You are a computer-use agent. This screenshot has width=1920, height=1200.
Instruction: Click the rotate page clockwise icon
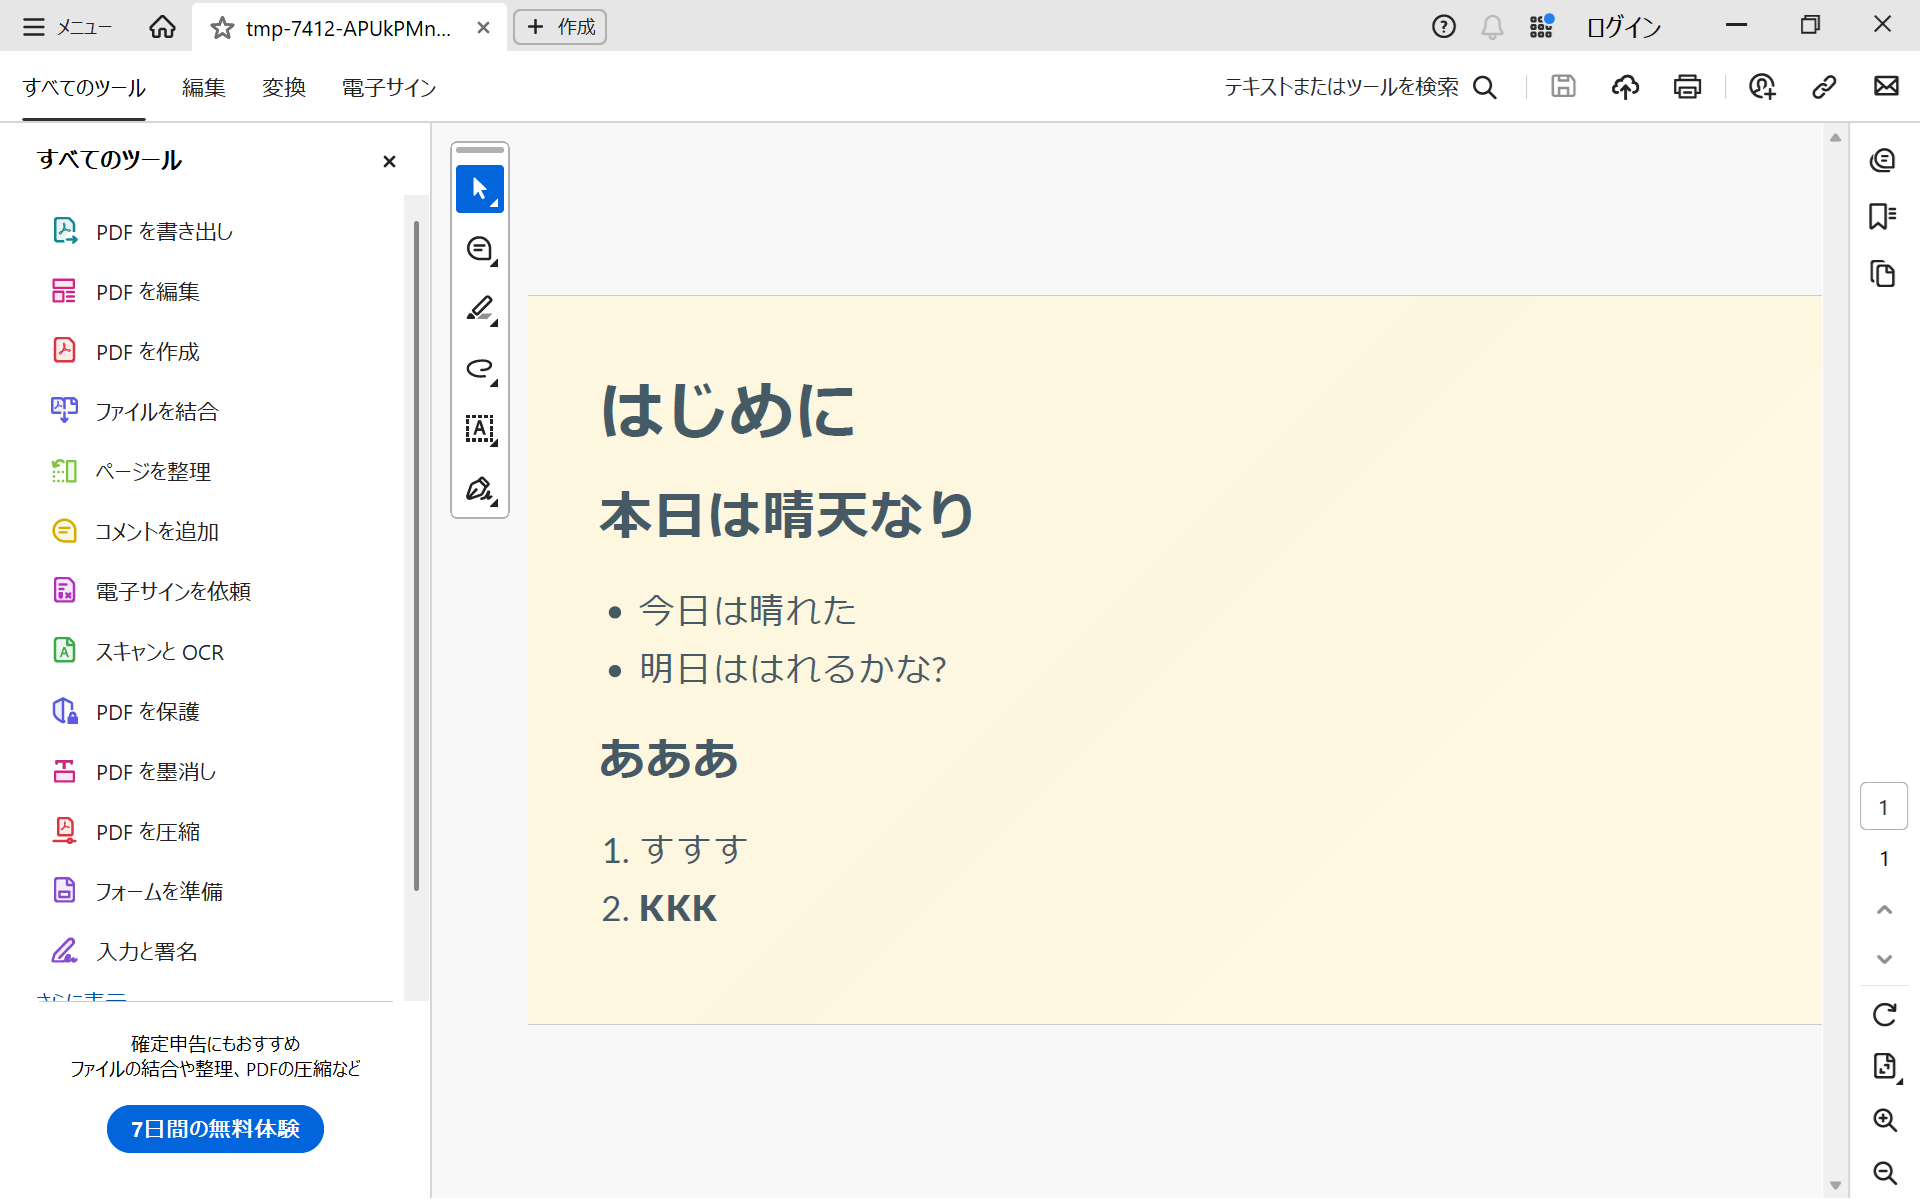(x=1884, y=1015)
